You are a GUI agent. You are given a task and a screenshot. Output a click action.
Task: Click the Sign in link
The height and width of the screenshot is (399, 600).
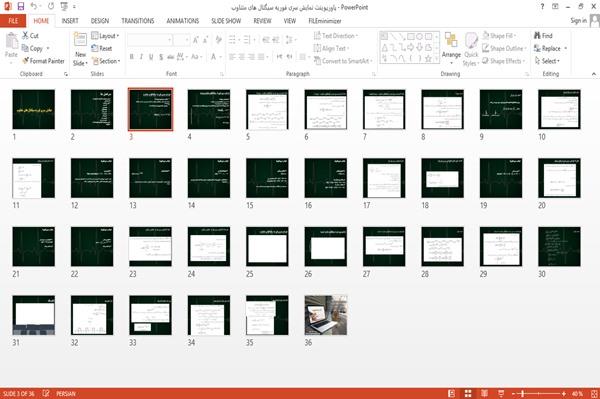click(578, 21)
